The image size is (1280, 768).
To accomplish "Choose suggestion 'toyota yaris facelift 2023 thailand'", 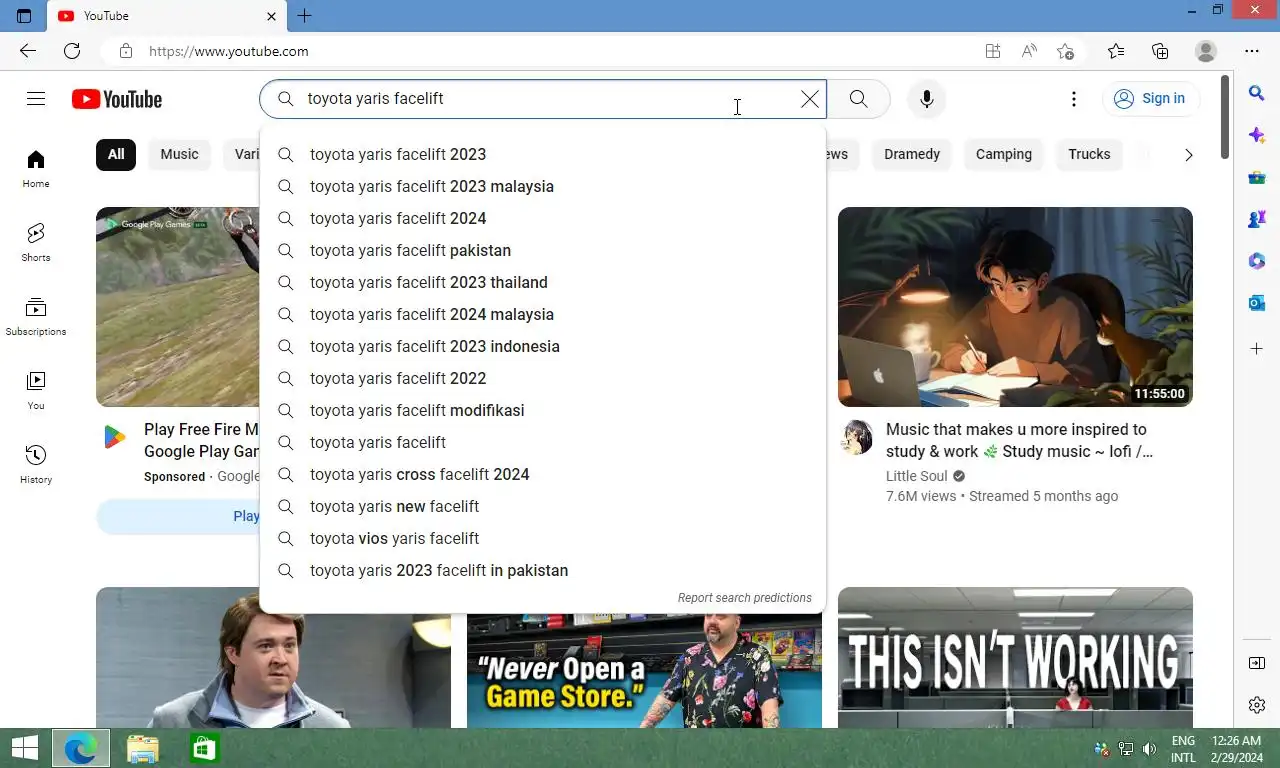I will coord(543,282).
